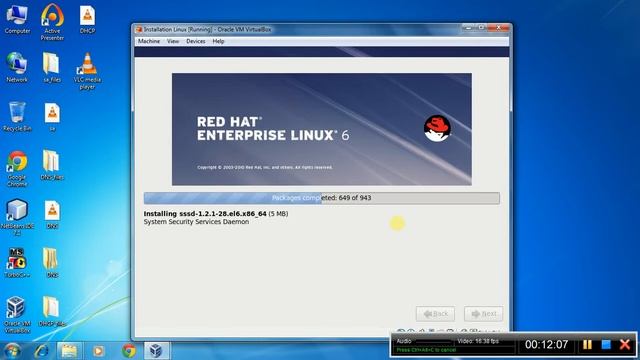The height and width of the screenshot is (360, 640).
Task: Select the VLC media player shortcut
Action: [87, 71]
